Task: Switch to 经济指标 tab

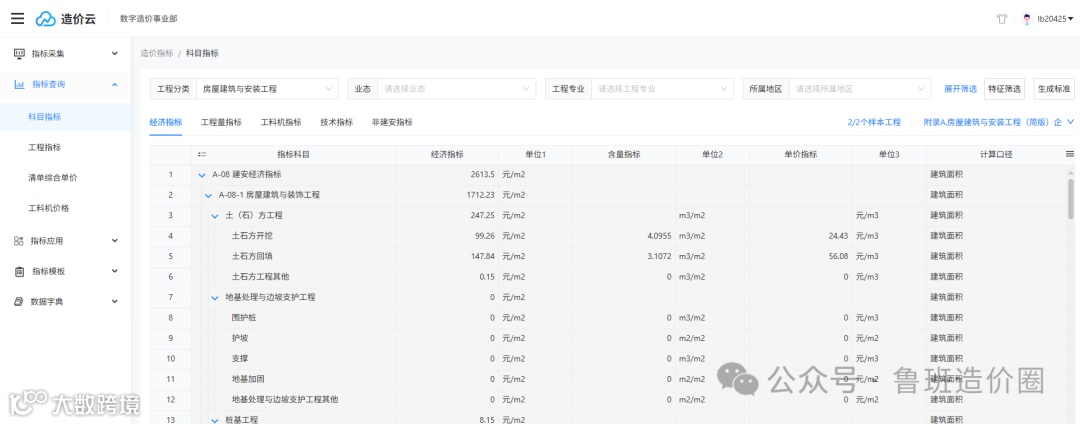Action: point(165,123)
